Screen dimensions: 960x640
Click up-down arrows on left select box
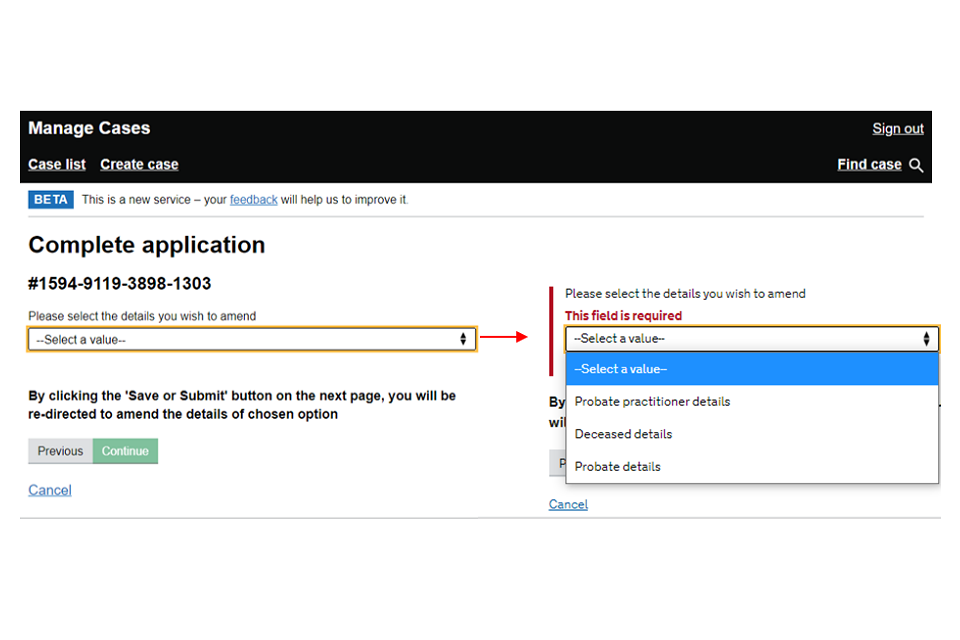click(463, 340)
